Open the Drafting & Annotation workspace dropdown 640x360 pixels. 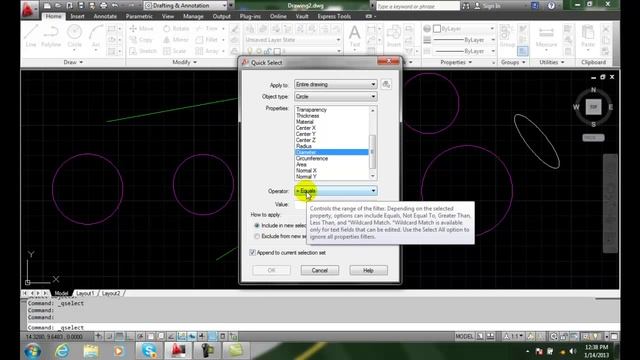tap(186, 6)
